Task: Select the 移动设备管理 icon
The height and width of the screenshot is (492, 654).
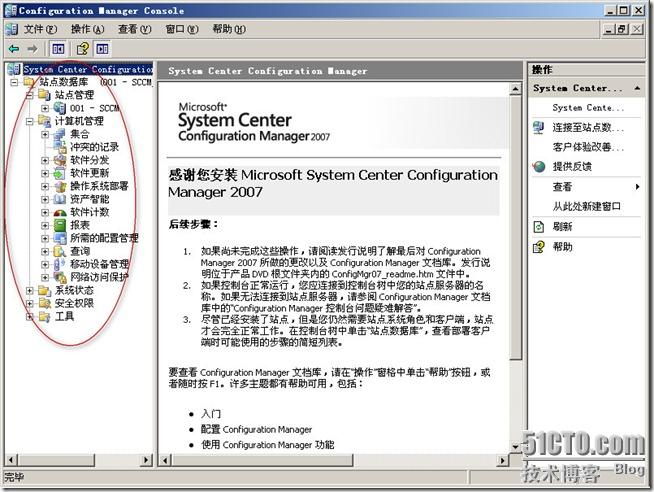Action: (60, 264)
